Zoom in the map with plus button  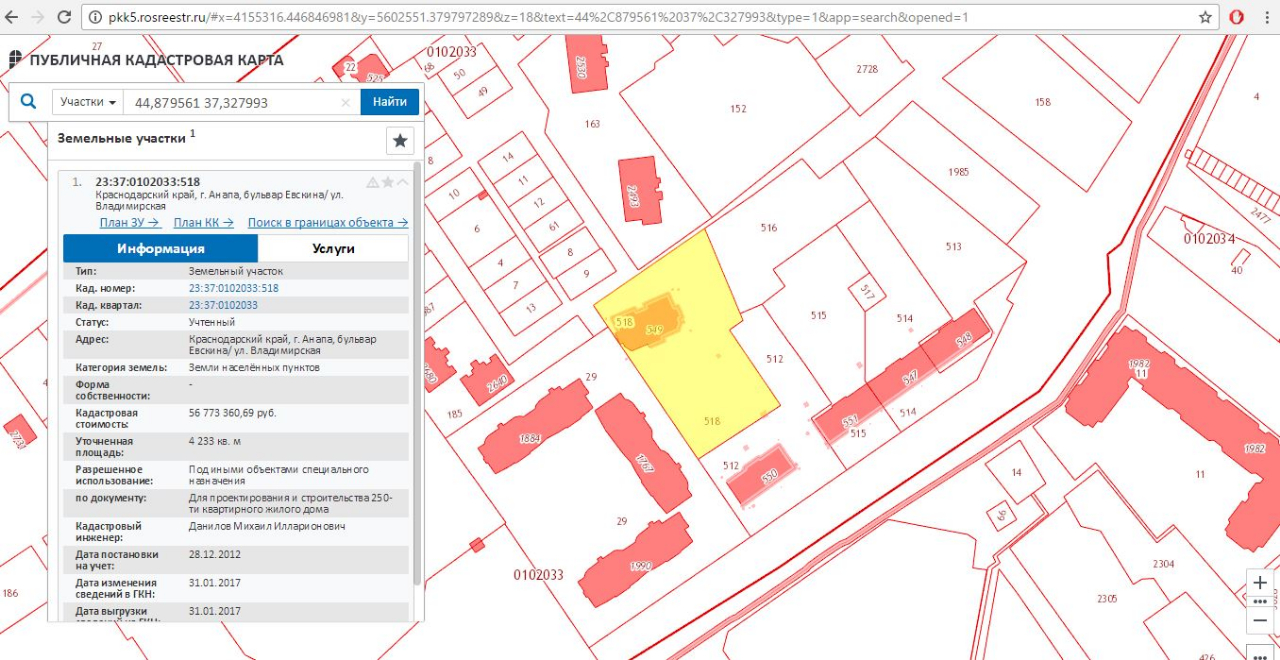1260,583
